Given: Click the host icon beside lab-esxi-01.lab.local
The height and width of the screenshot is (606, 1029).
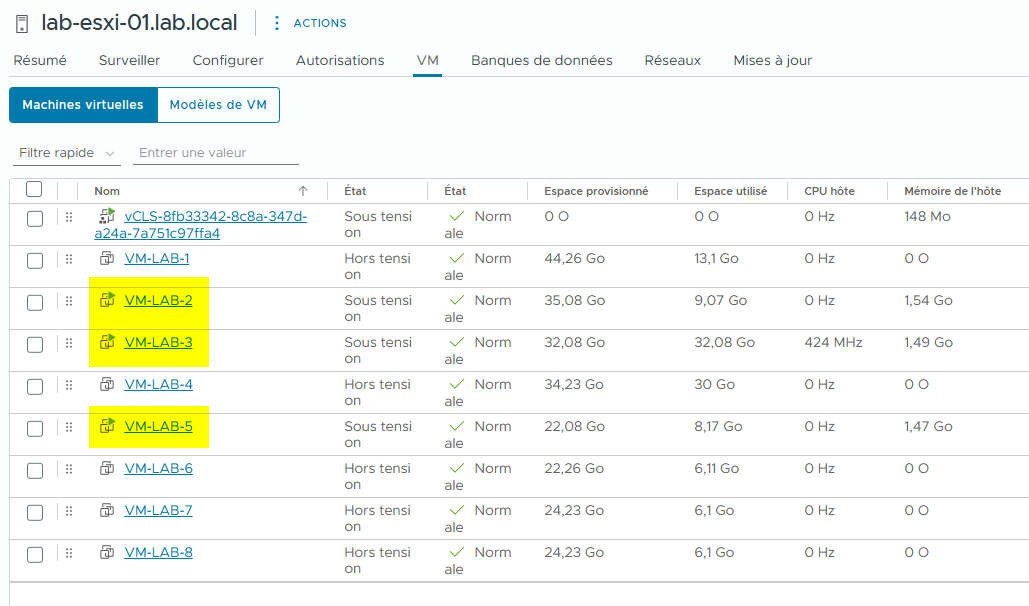Looking at the screenshot, I should click(21, 22).
